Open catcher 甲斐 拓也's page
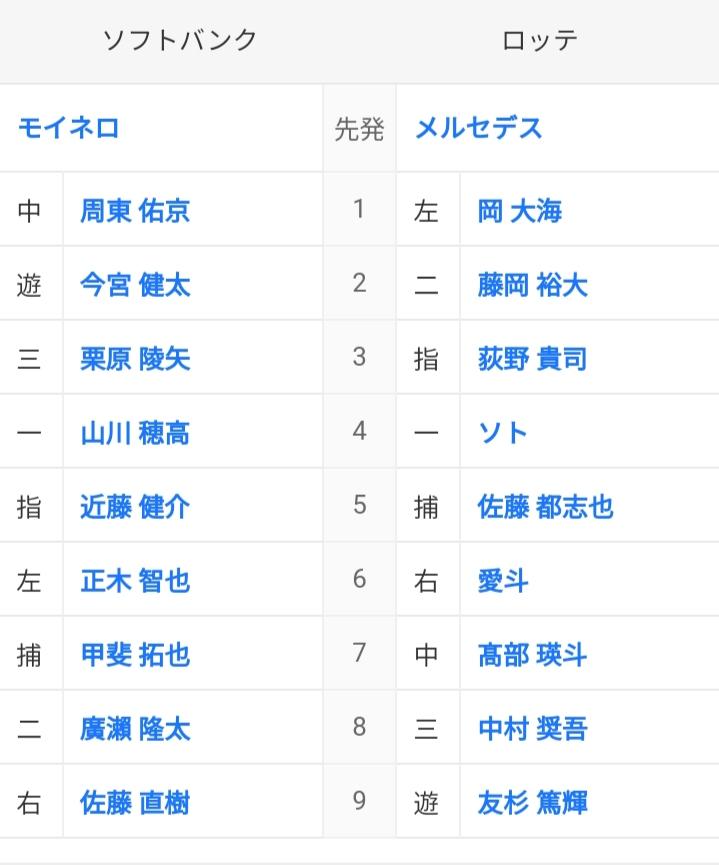 [x=135, y=654]
